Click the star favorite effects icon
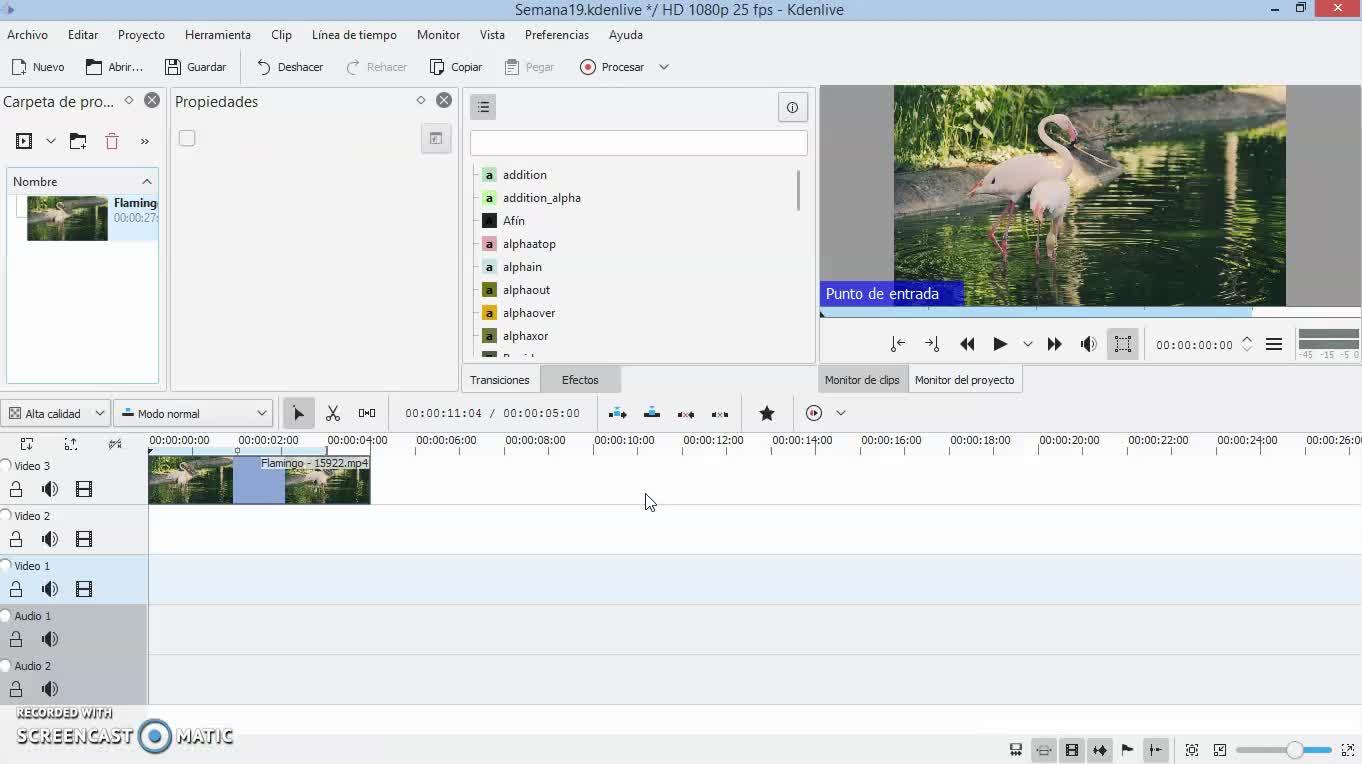The height and width of the screenshot is (764, 1362). coord(767,414)
